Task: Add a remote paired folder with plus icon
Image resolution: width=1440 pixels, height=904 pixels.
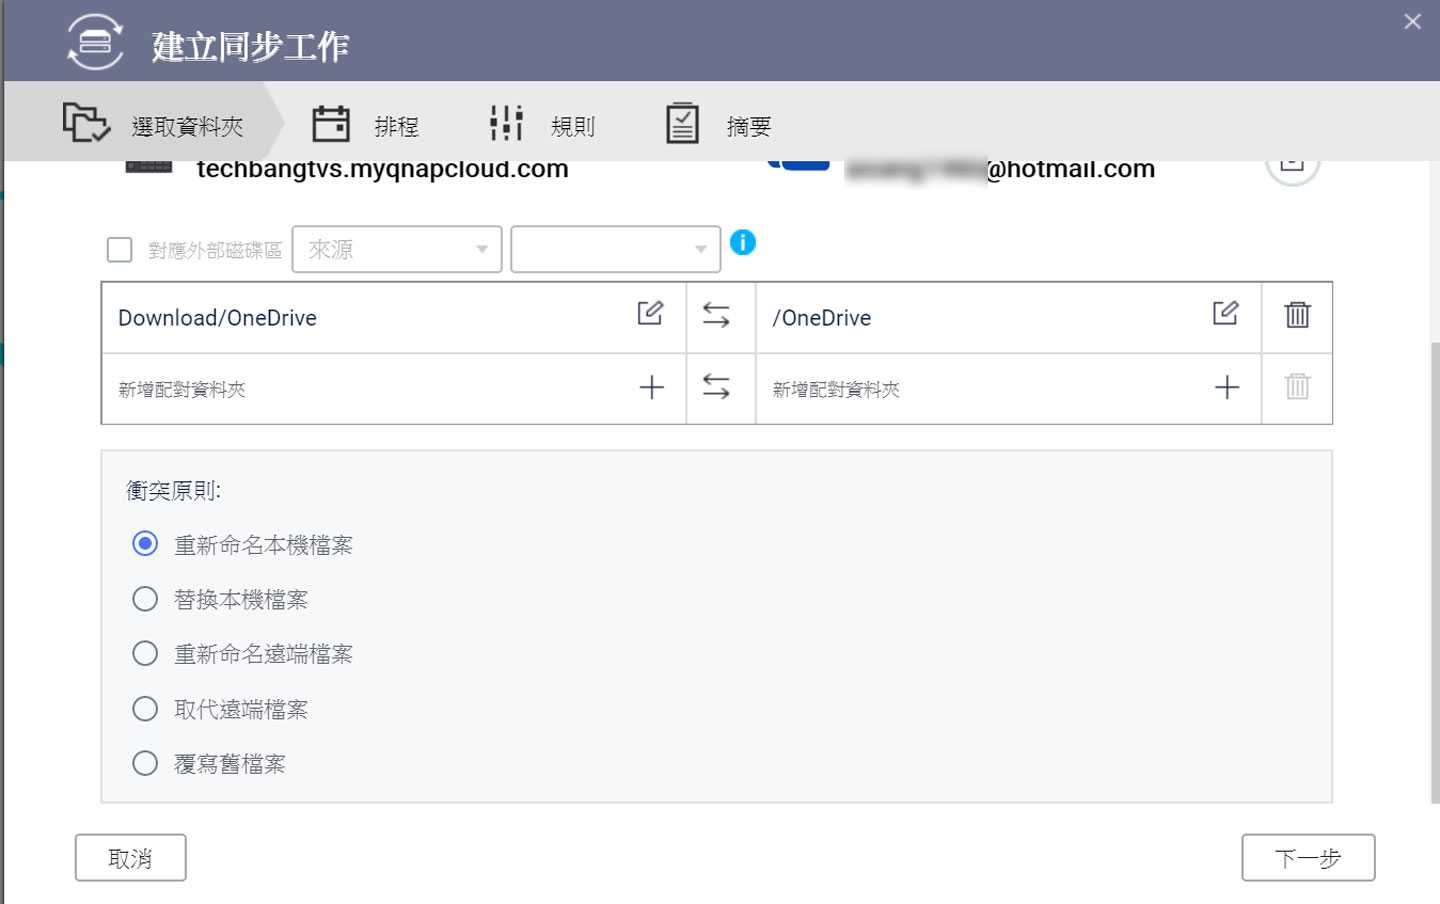Action: [1226, 387]
